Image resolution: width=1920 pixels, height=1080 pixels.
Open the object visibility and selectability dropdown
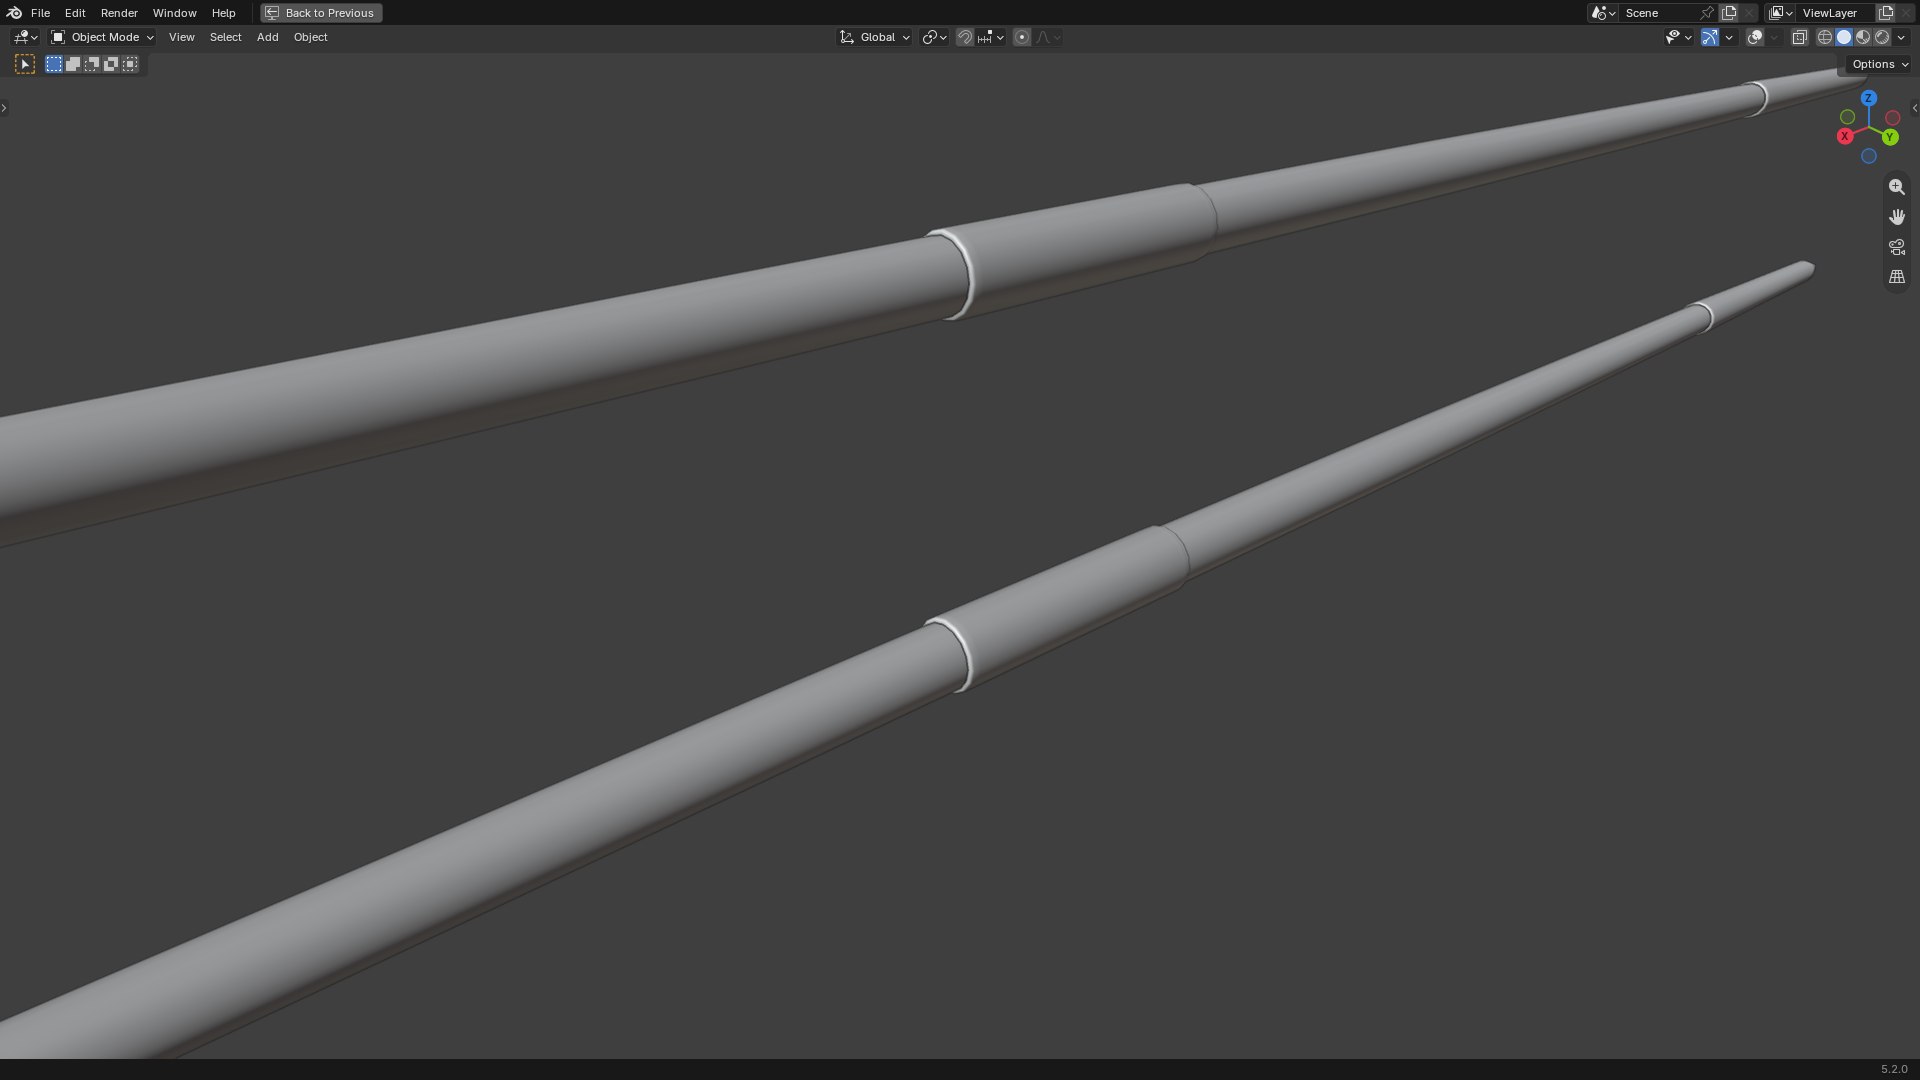[1678, 37]
